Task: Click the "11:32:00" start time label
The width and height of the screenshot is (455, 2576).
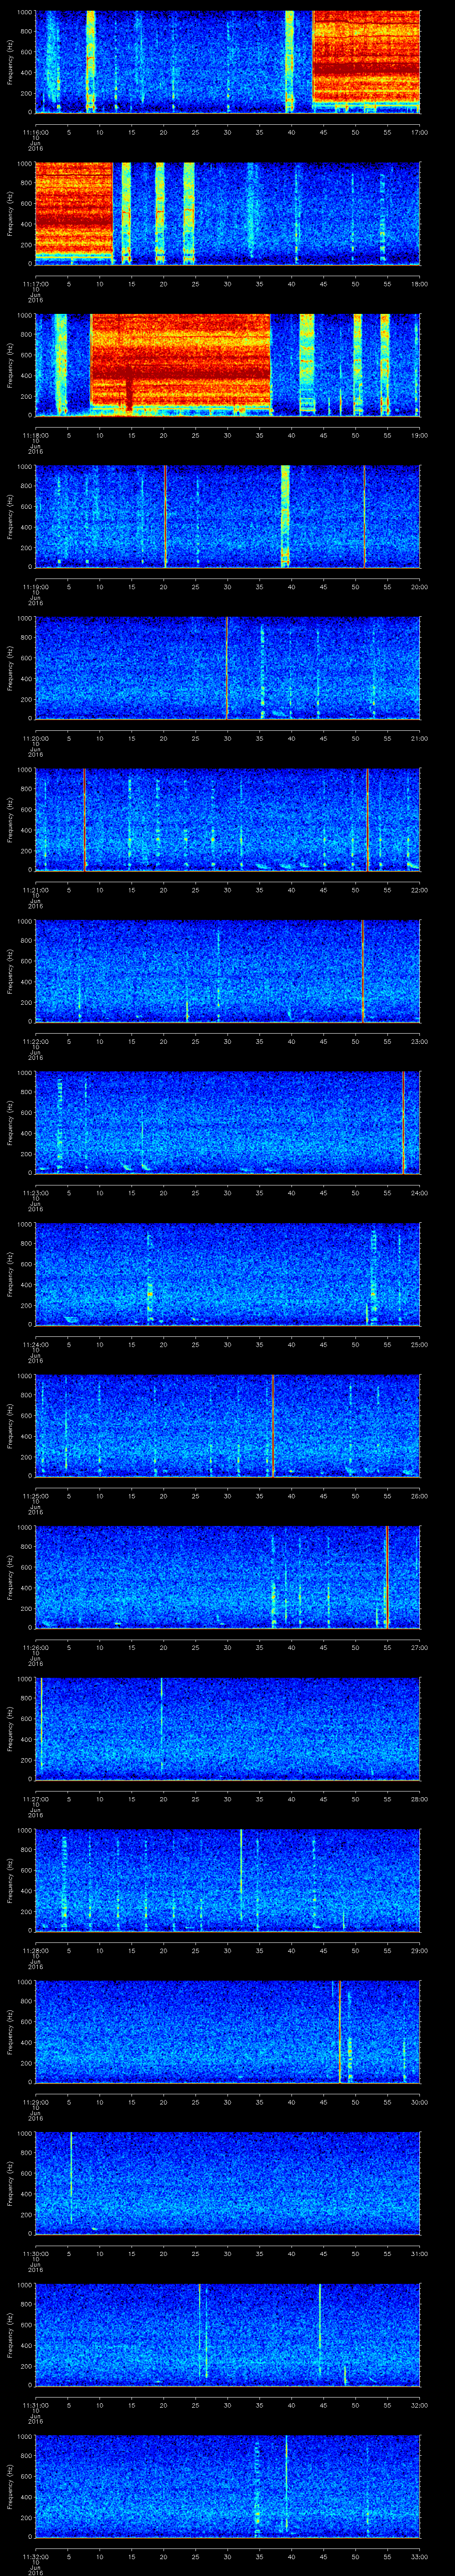Action: [35, 2556]
